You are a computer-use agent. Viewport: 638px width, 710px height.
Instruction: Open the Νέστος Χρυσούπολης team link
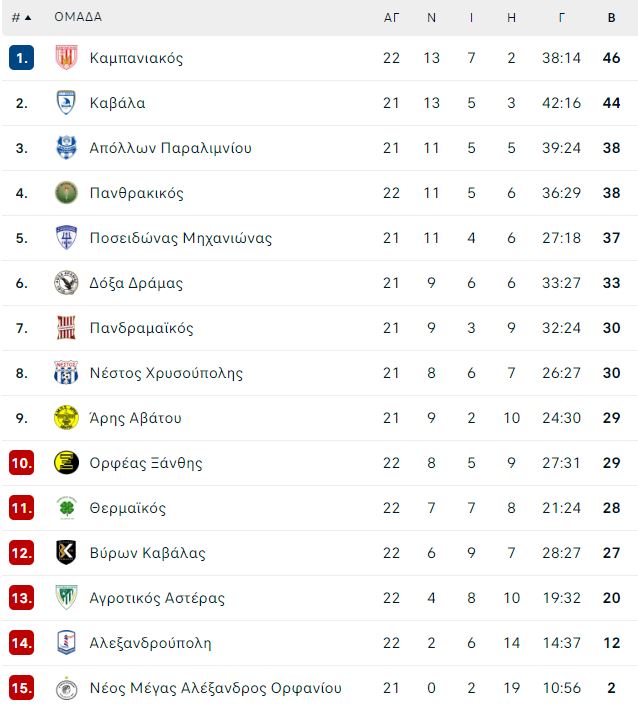point(166,373)
